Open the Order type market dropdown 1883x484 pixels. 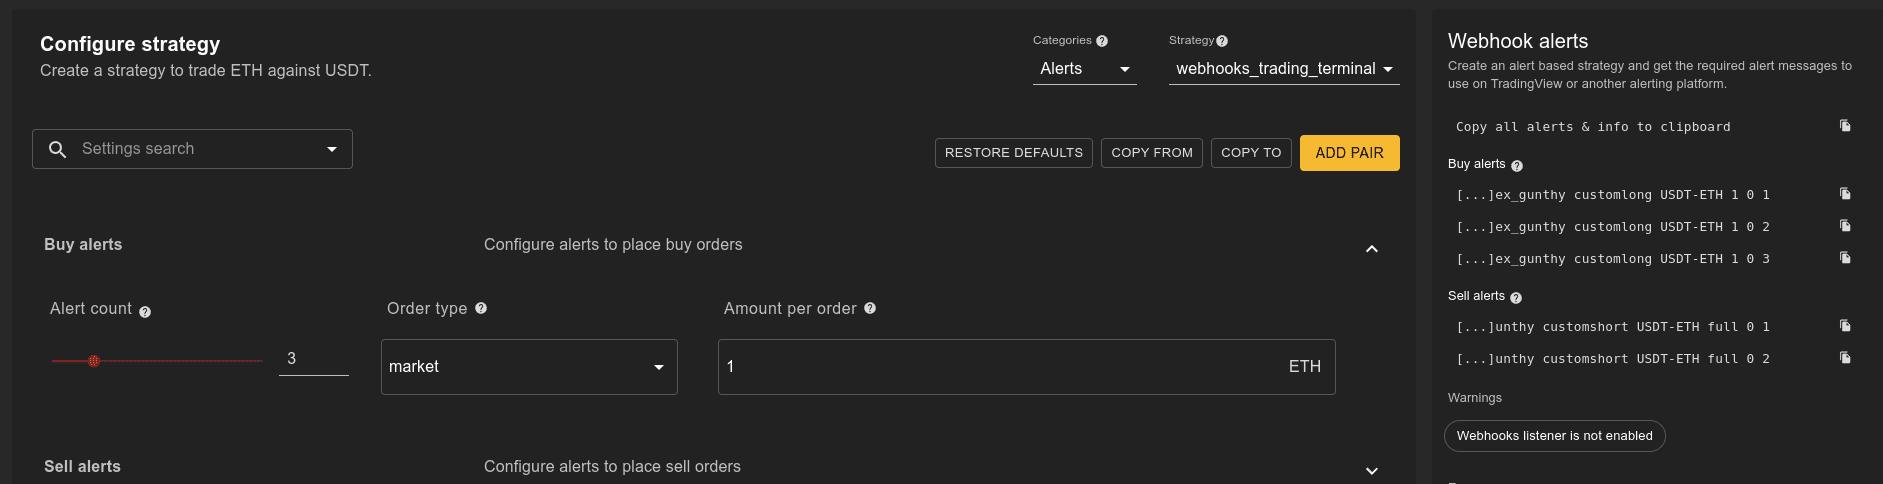(529, 367)
